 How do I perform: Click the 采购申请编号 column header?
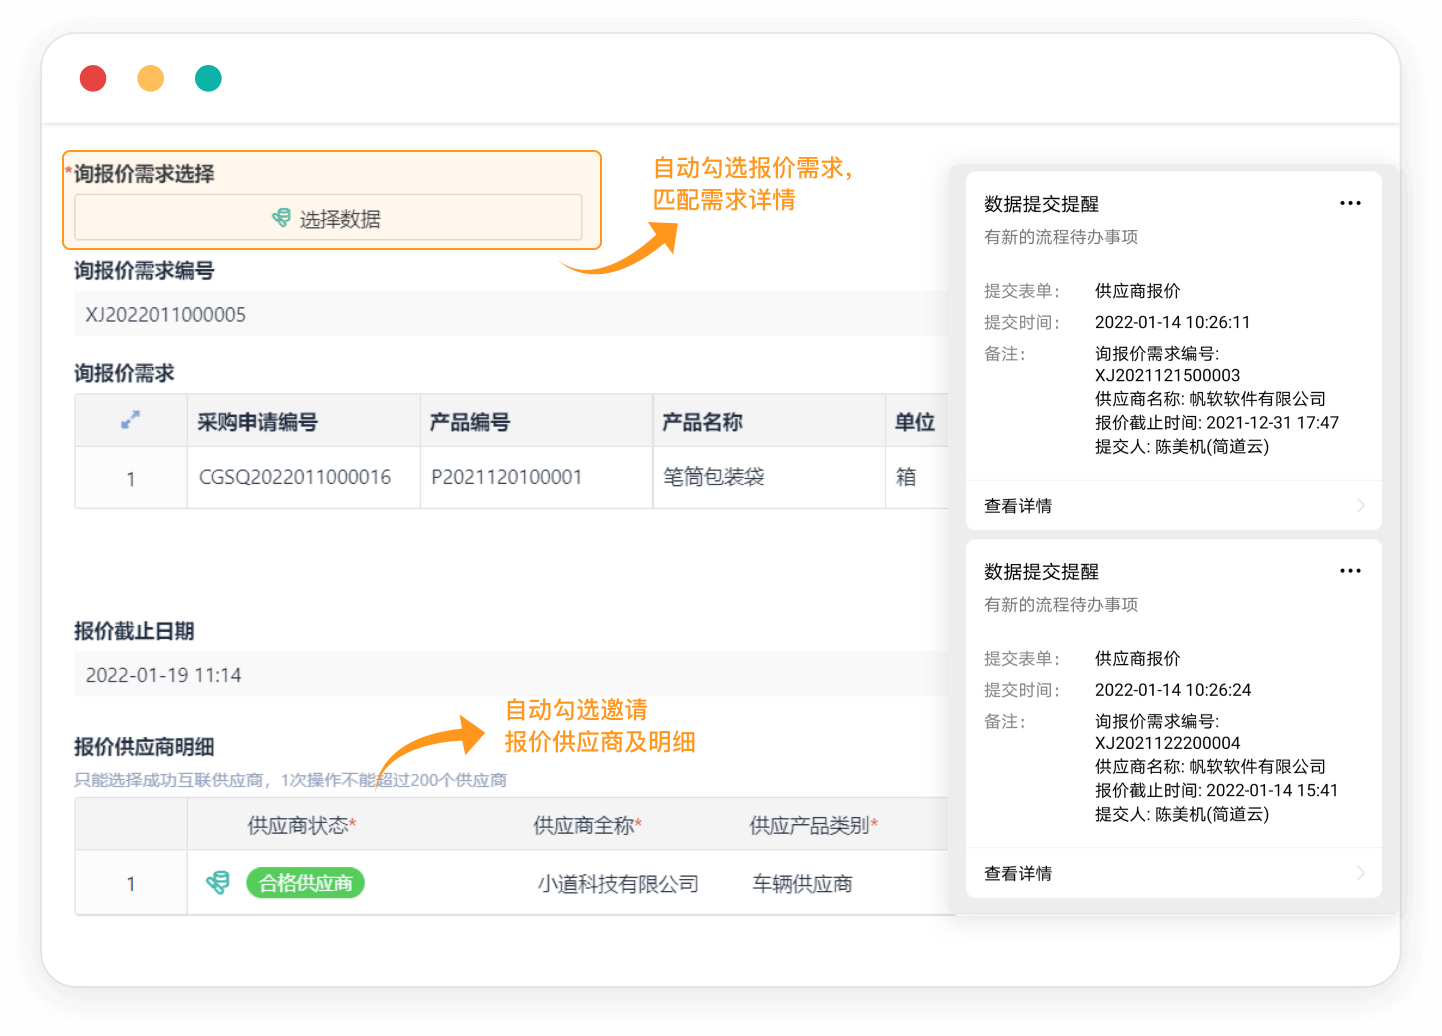[x=258, y=422]
